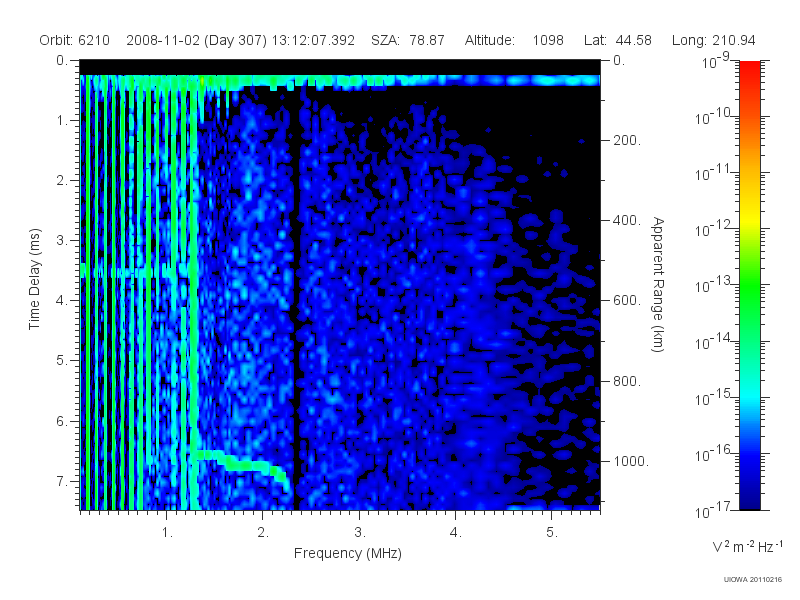Click the '10⁻¹⁰' color scale label

(x=713, y=116)
